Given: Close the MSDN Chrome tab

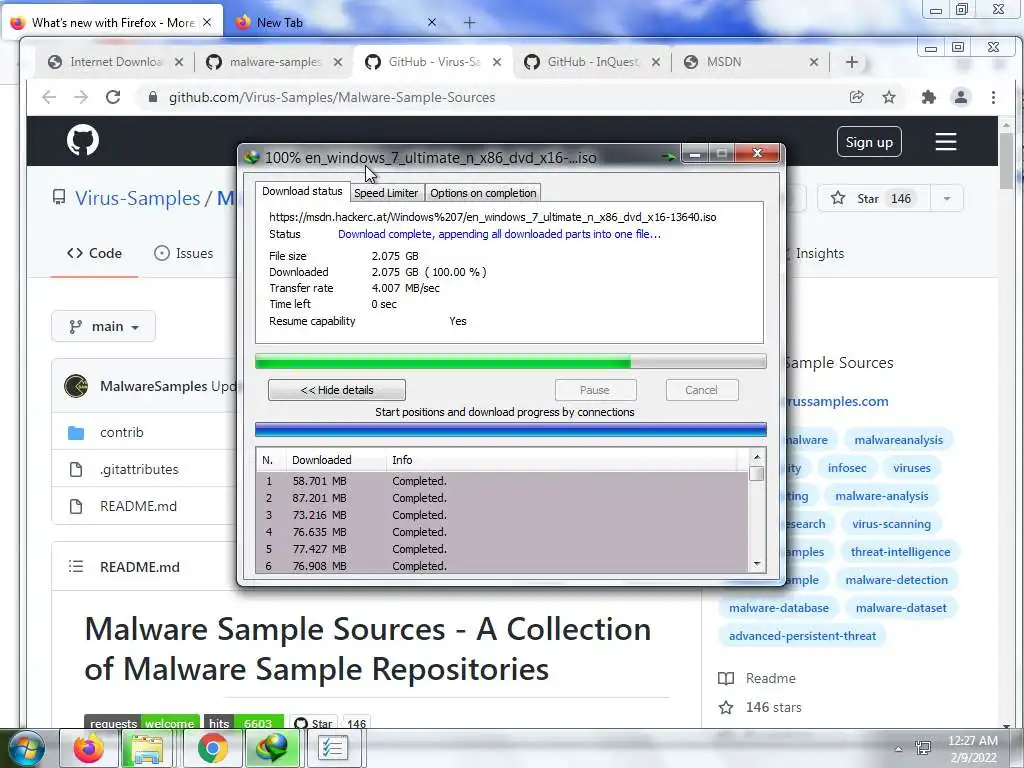Looking at the screenshot, I should (814, 62).
